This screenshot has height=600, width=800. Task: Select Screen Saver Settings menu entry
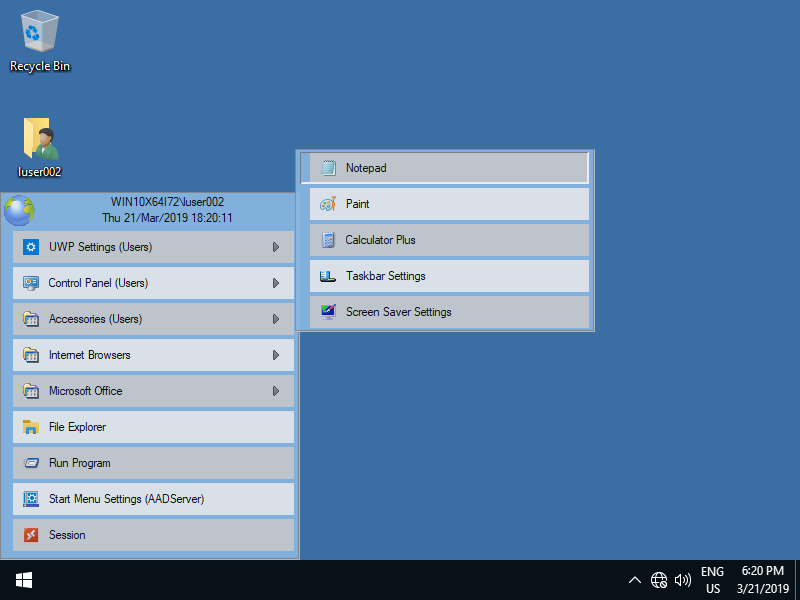pos(398,312)
